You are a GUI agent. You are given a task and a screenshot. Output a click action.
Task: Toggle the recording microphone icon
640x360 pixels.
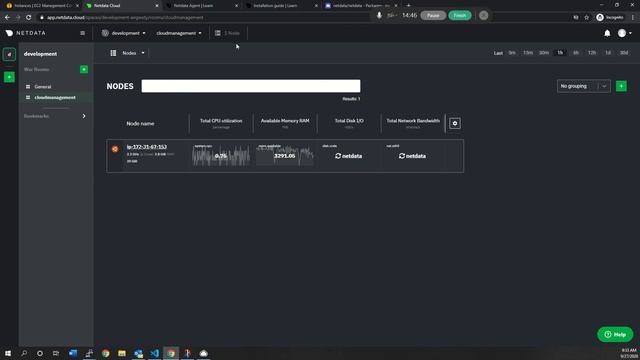coord(379,16)
